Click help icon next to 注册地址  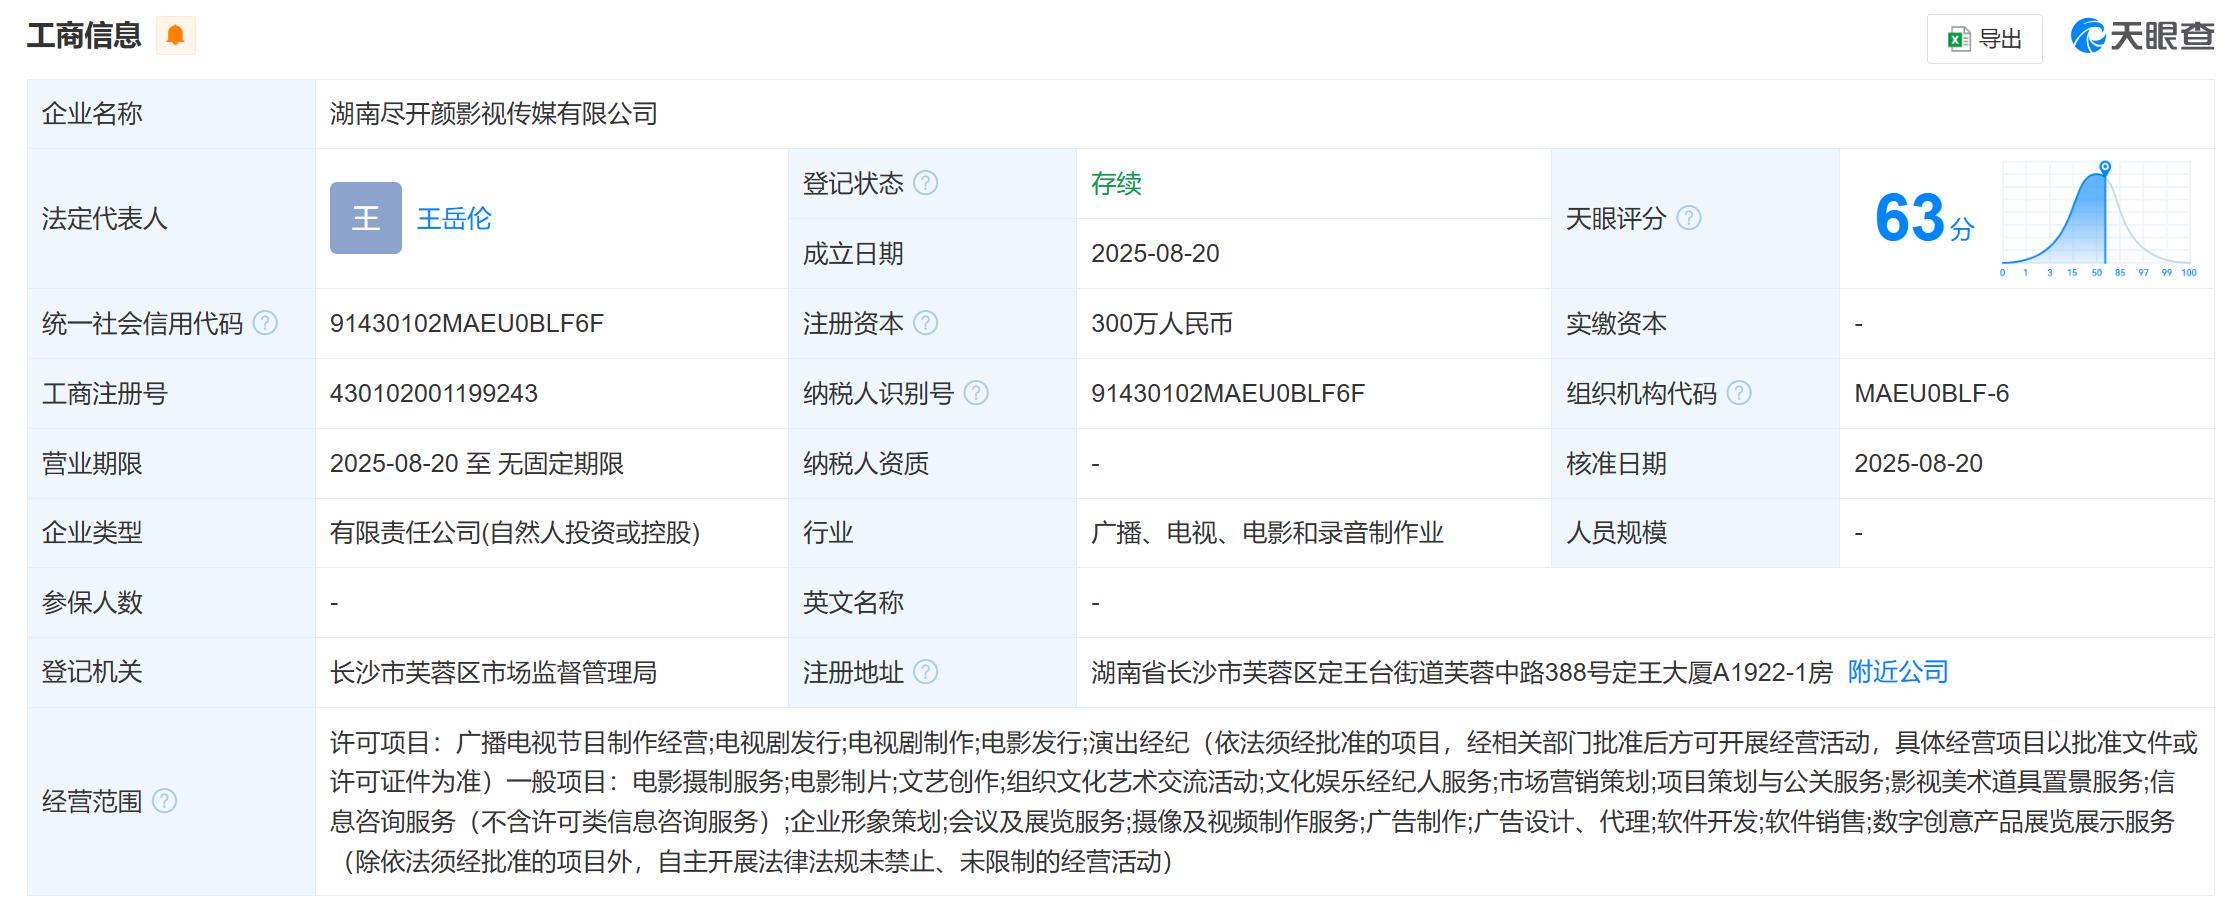[x=926, y=672]
